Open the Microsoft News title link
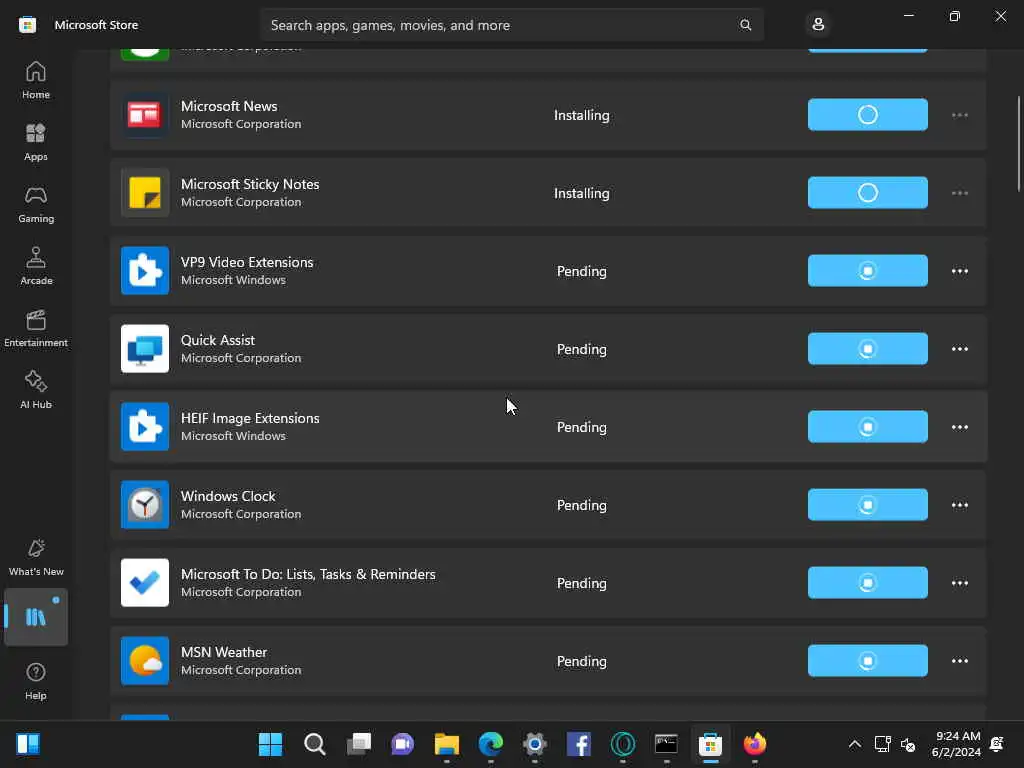 point(229,106)
